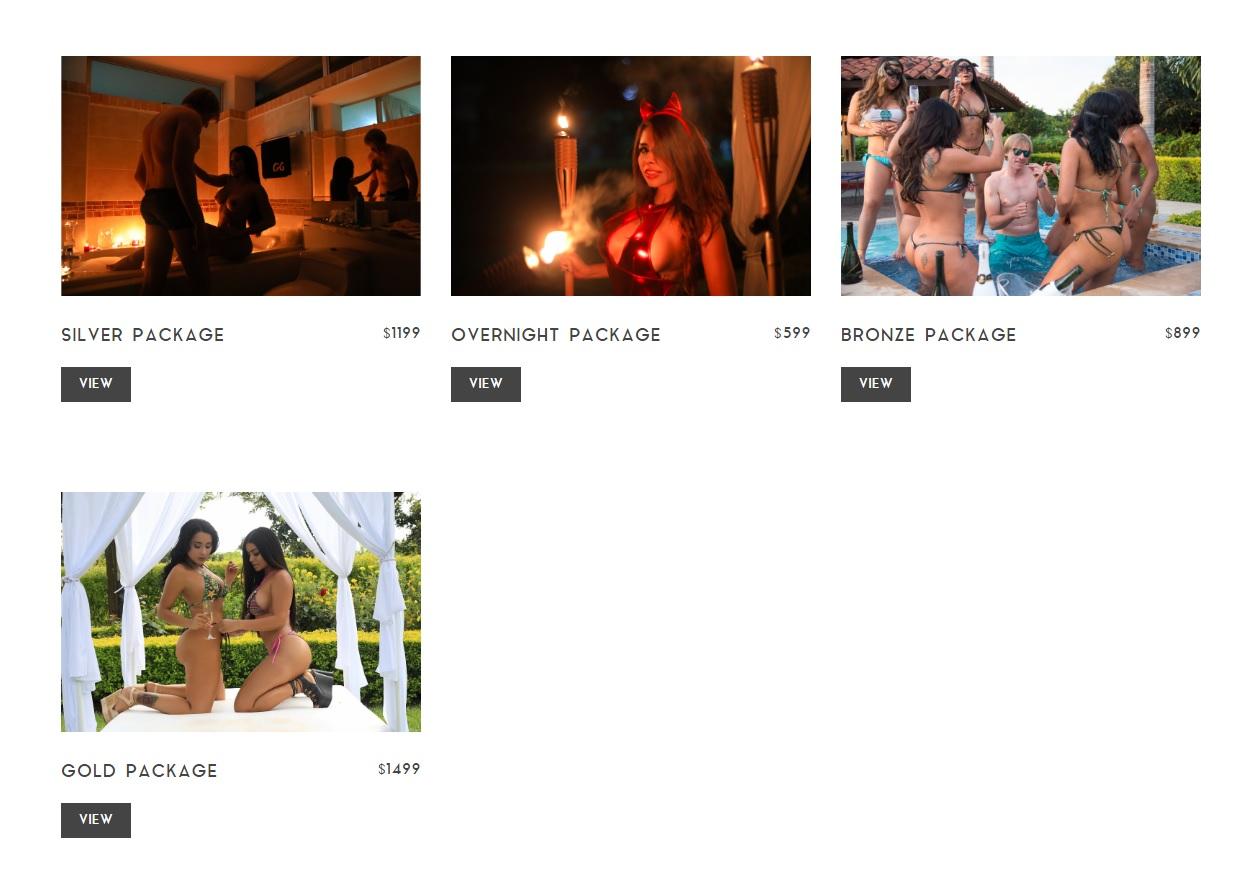Viewport: 1236px width, 872px height.
Task: Click the Silver Package thumbnail image
Action: point(241,176)
